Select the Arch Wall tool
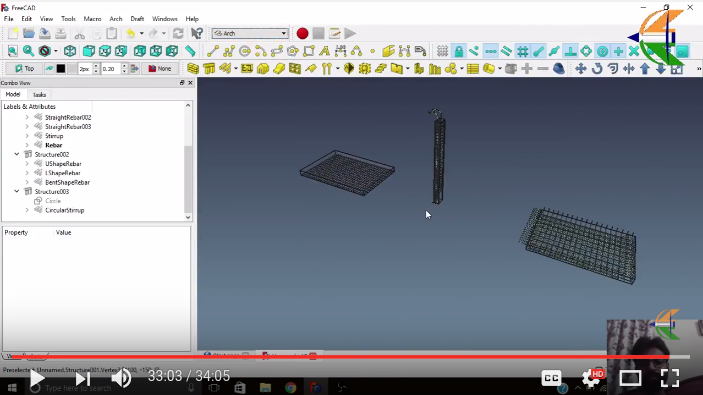Viewport: 703px width, 395px height. tap(193, 69)
